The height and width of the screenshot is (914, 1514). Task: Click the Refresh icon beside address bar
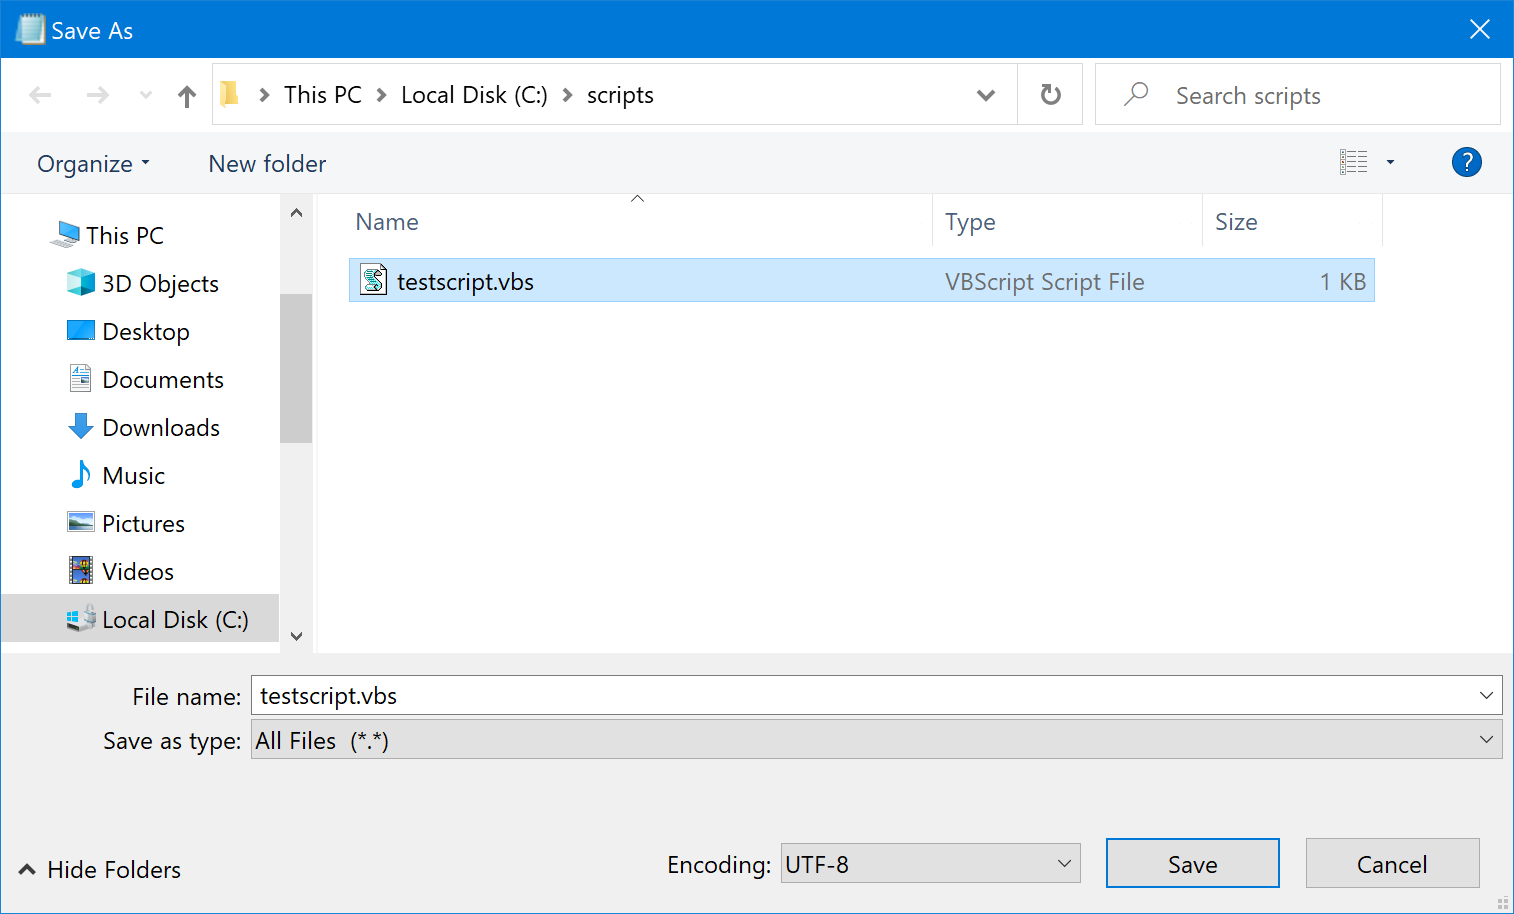pyautogui.click(x=1050, y=95)
